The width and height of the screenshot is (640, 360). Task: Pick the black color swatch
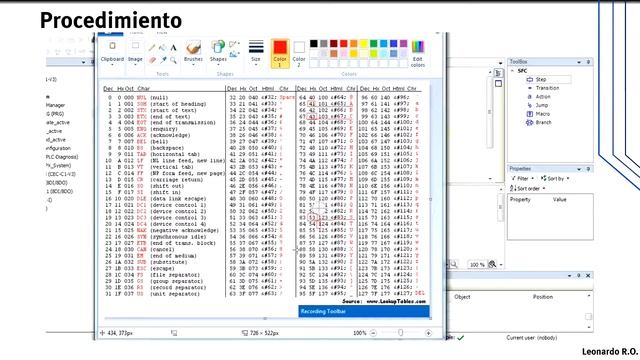pyautogui.click(x=313, y=44)
